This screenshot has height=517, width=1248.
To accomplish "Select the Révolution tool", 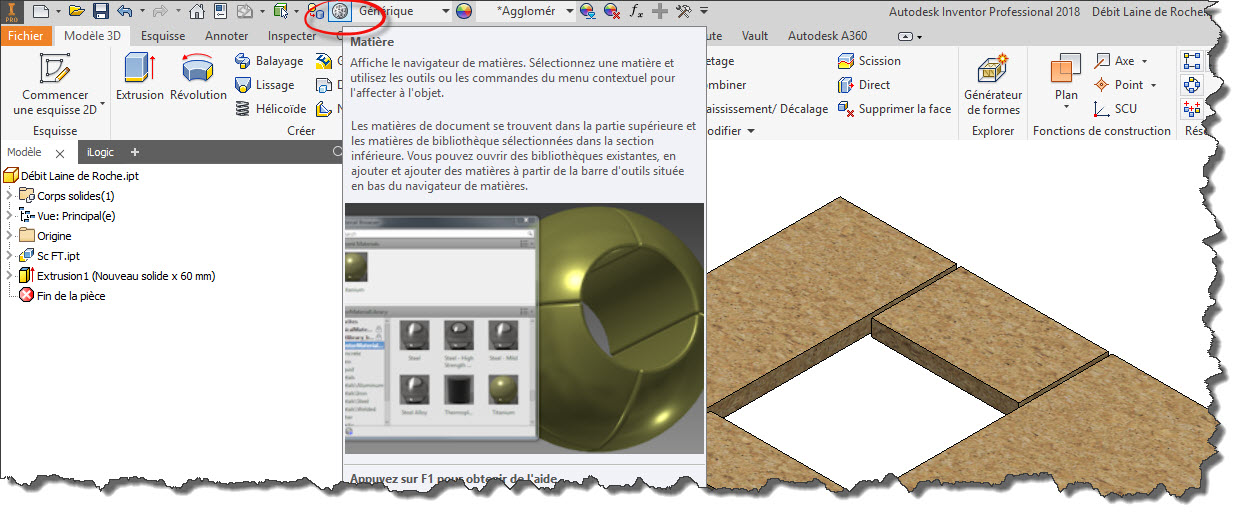I will tap(198, 77).
